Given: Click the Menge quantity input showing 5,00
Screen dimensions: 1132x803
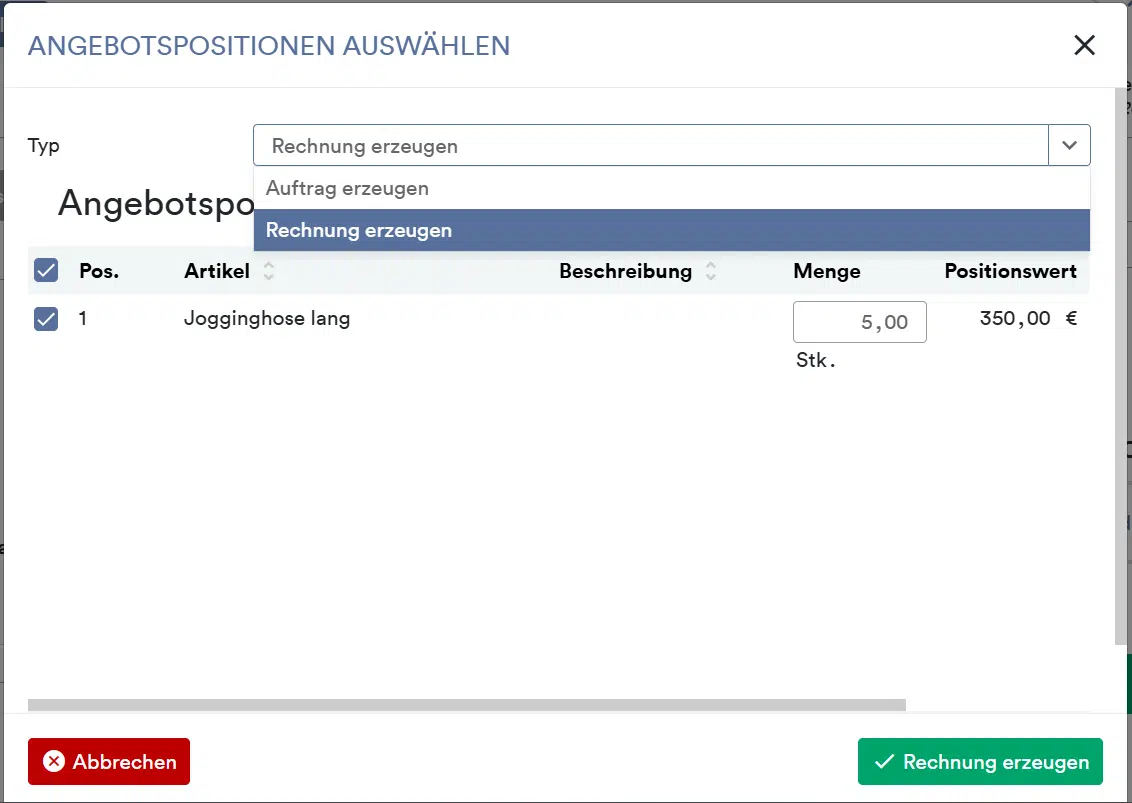Looking at the screenshot, I should pyautogui.click(x=859, y=321).
